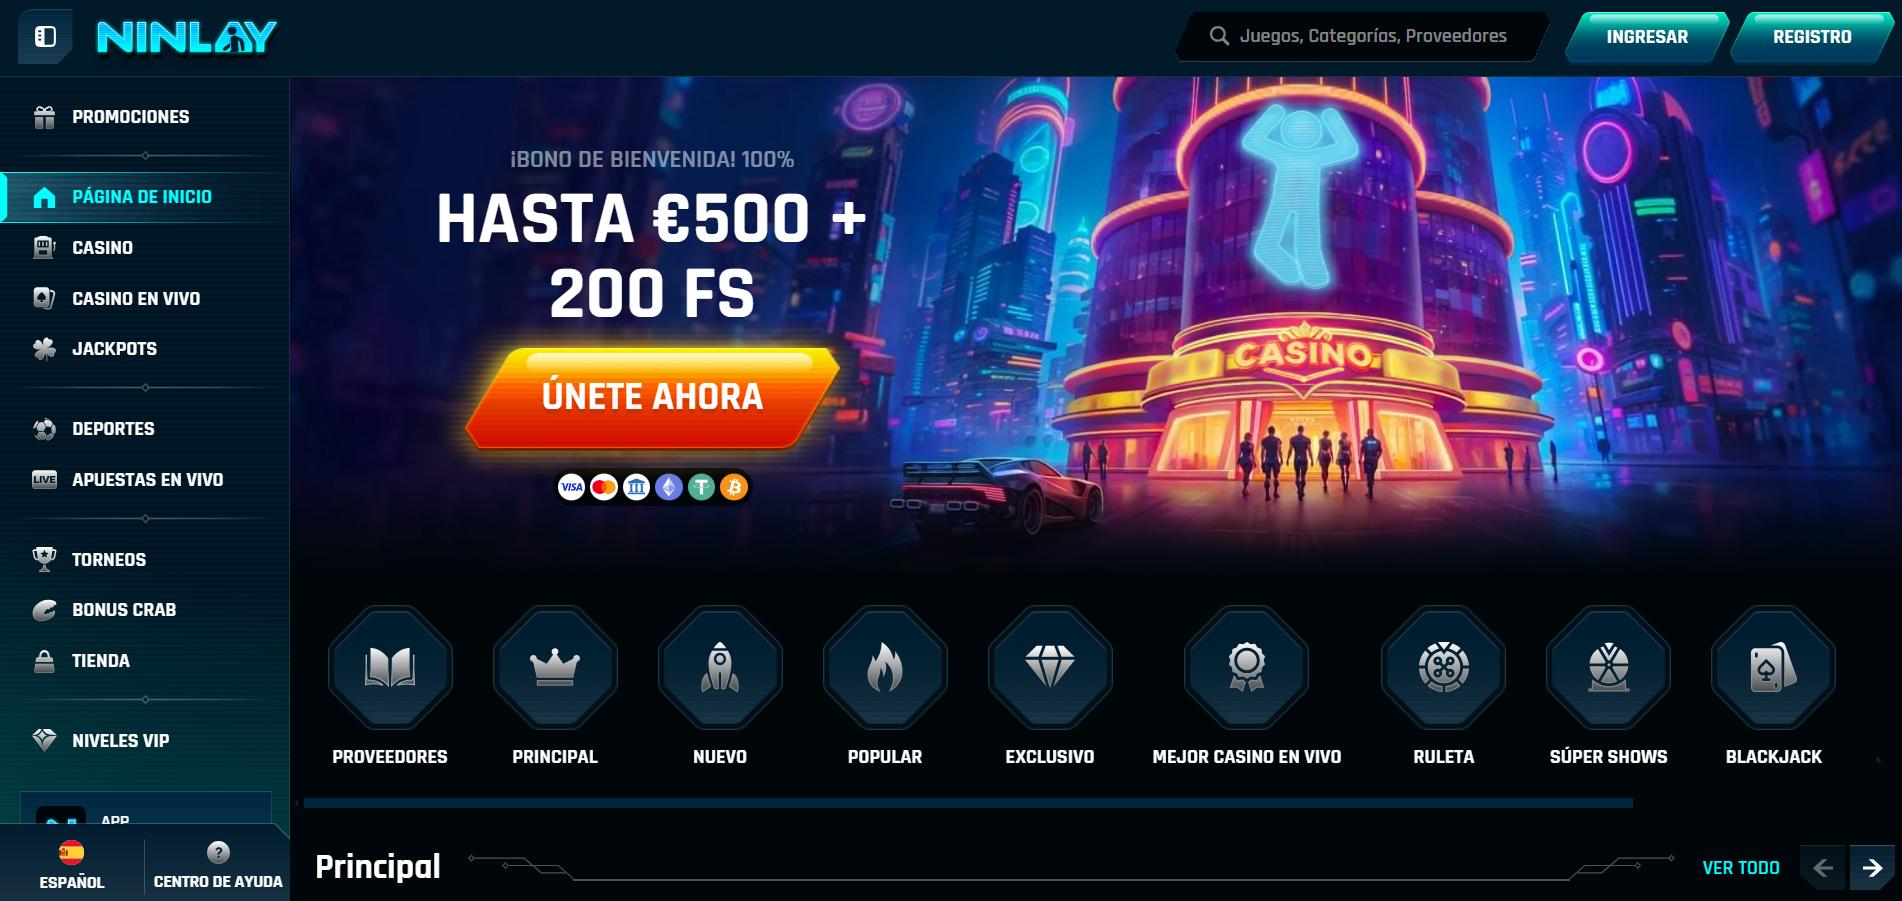Screen dimensions: 1902x901
Task: Click the games search field
Action: tap(1363, 37)
